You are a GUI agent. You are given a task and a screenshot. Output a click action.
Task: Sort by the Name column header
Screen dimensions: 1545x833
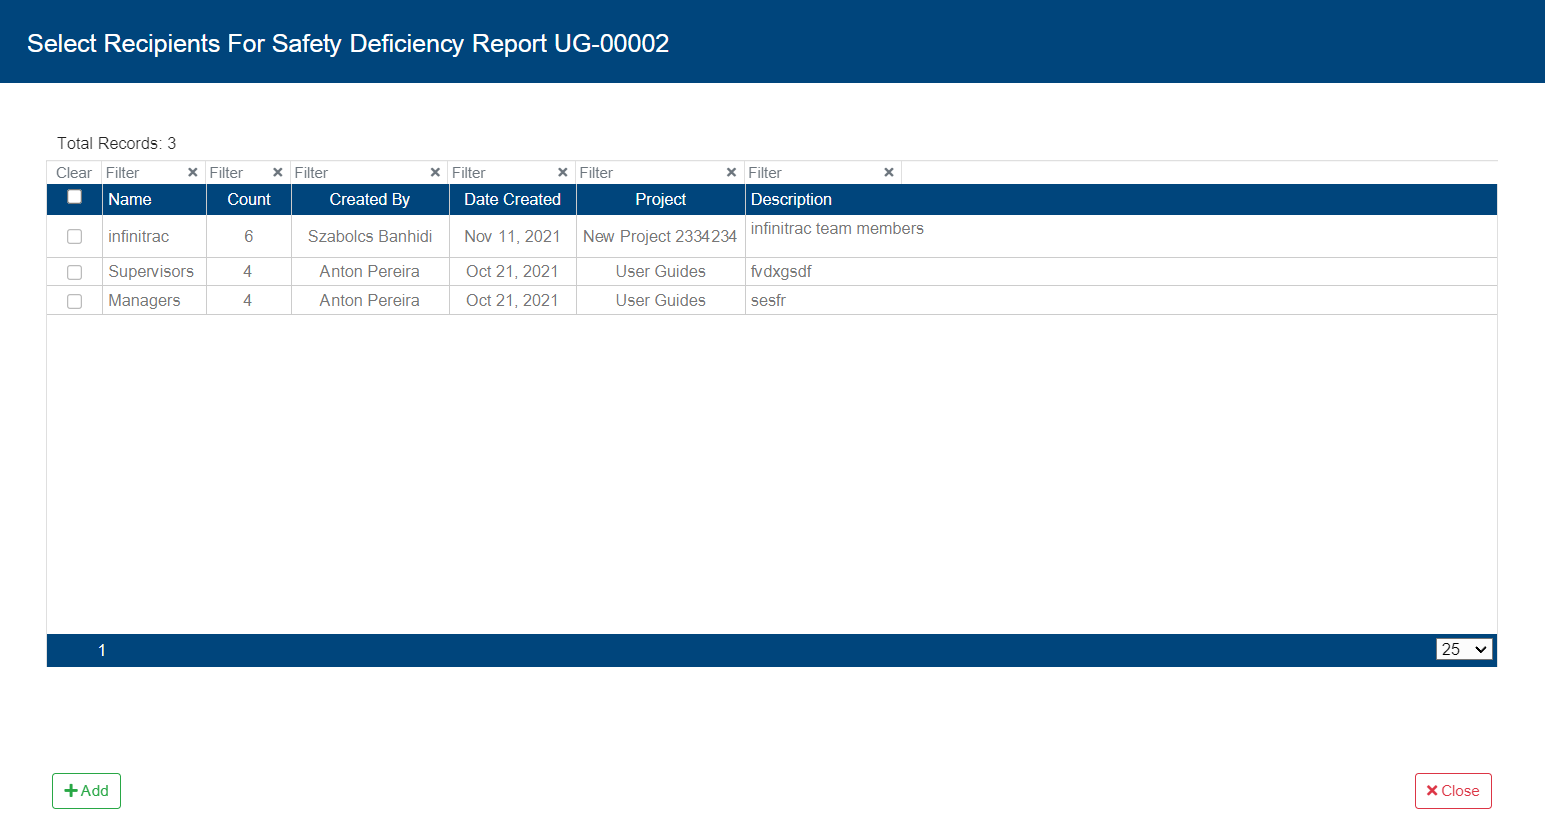coord(130,199)
